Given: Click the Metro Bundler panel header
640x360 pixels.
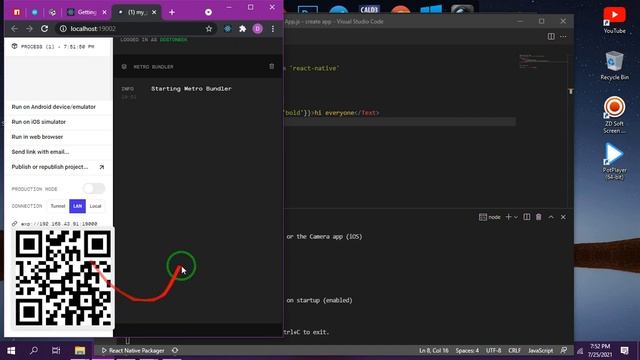Looking at the screenshot, I should 198,67.
